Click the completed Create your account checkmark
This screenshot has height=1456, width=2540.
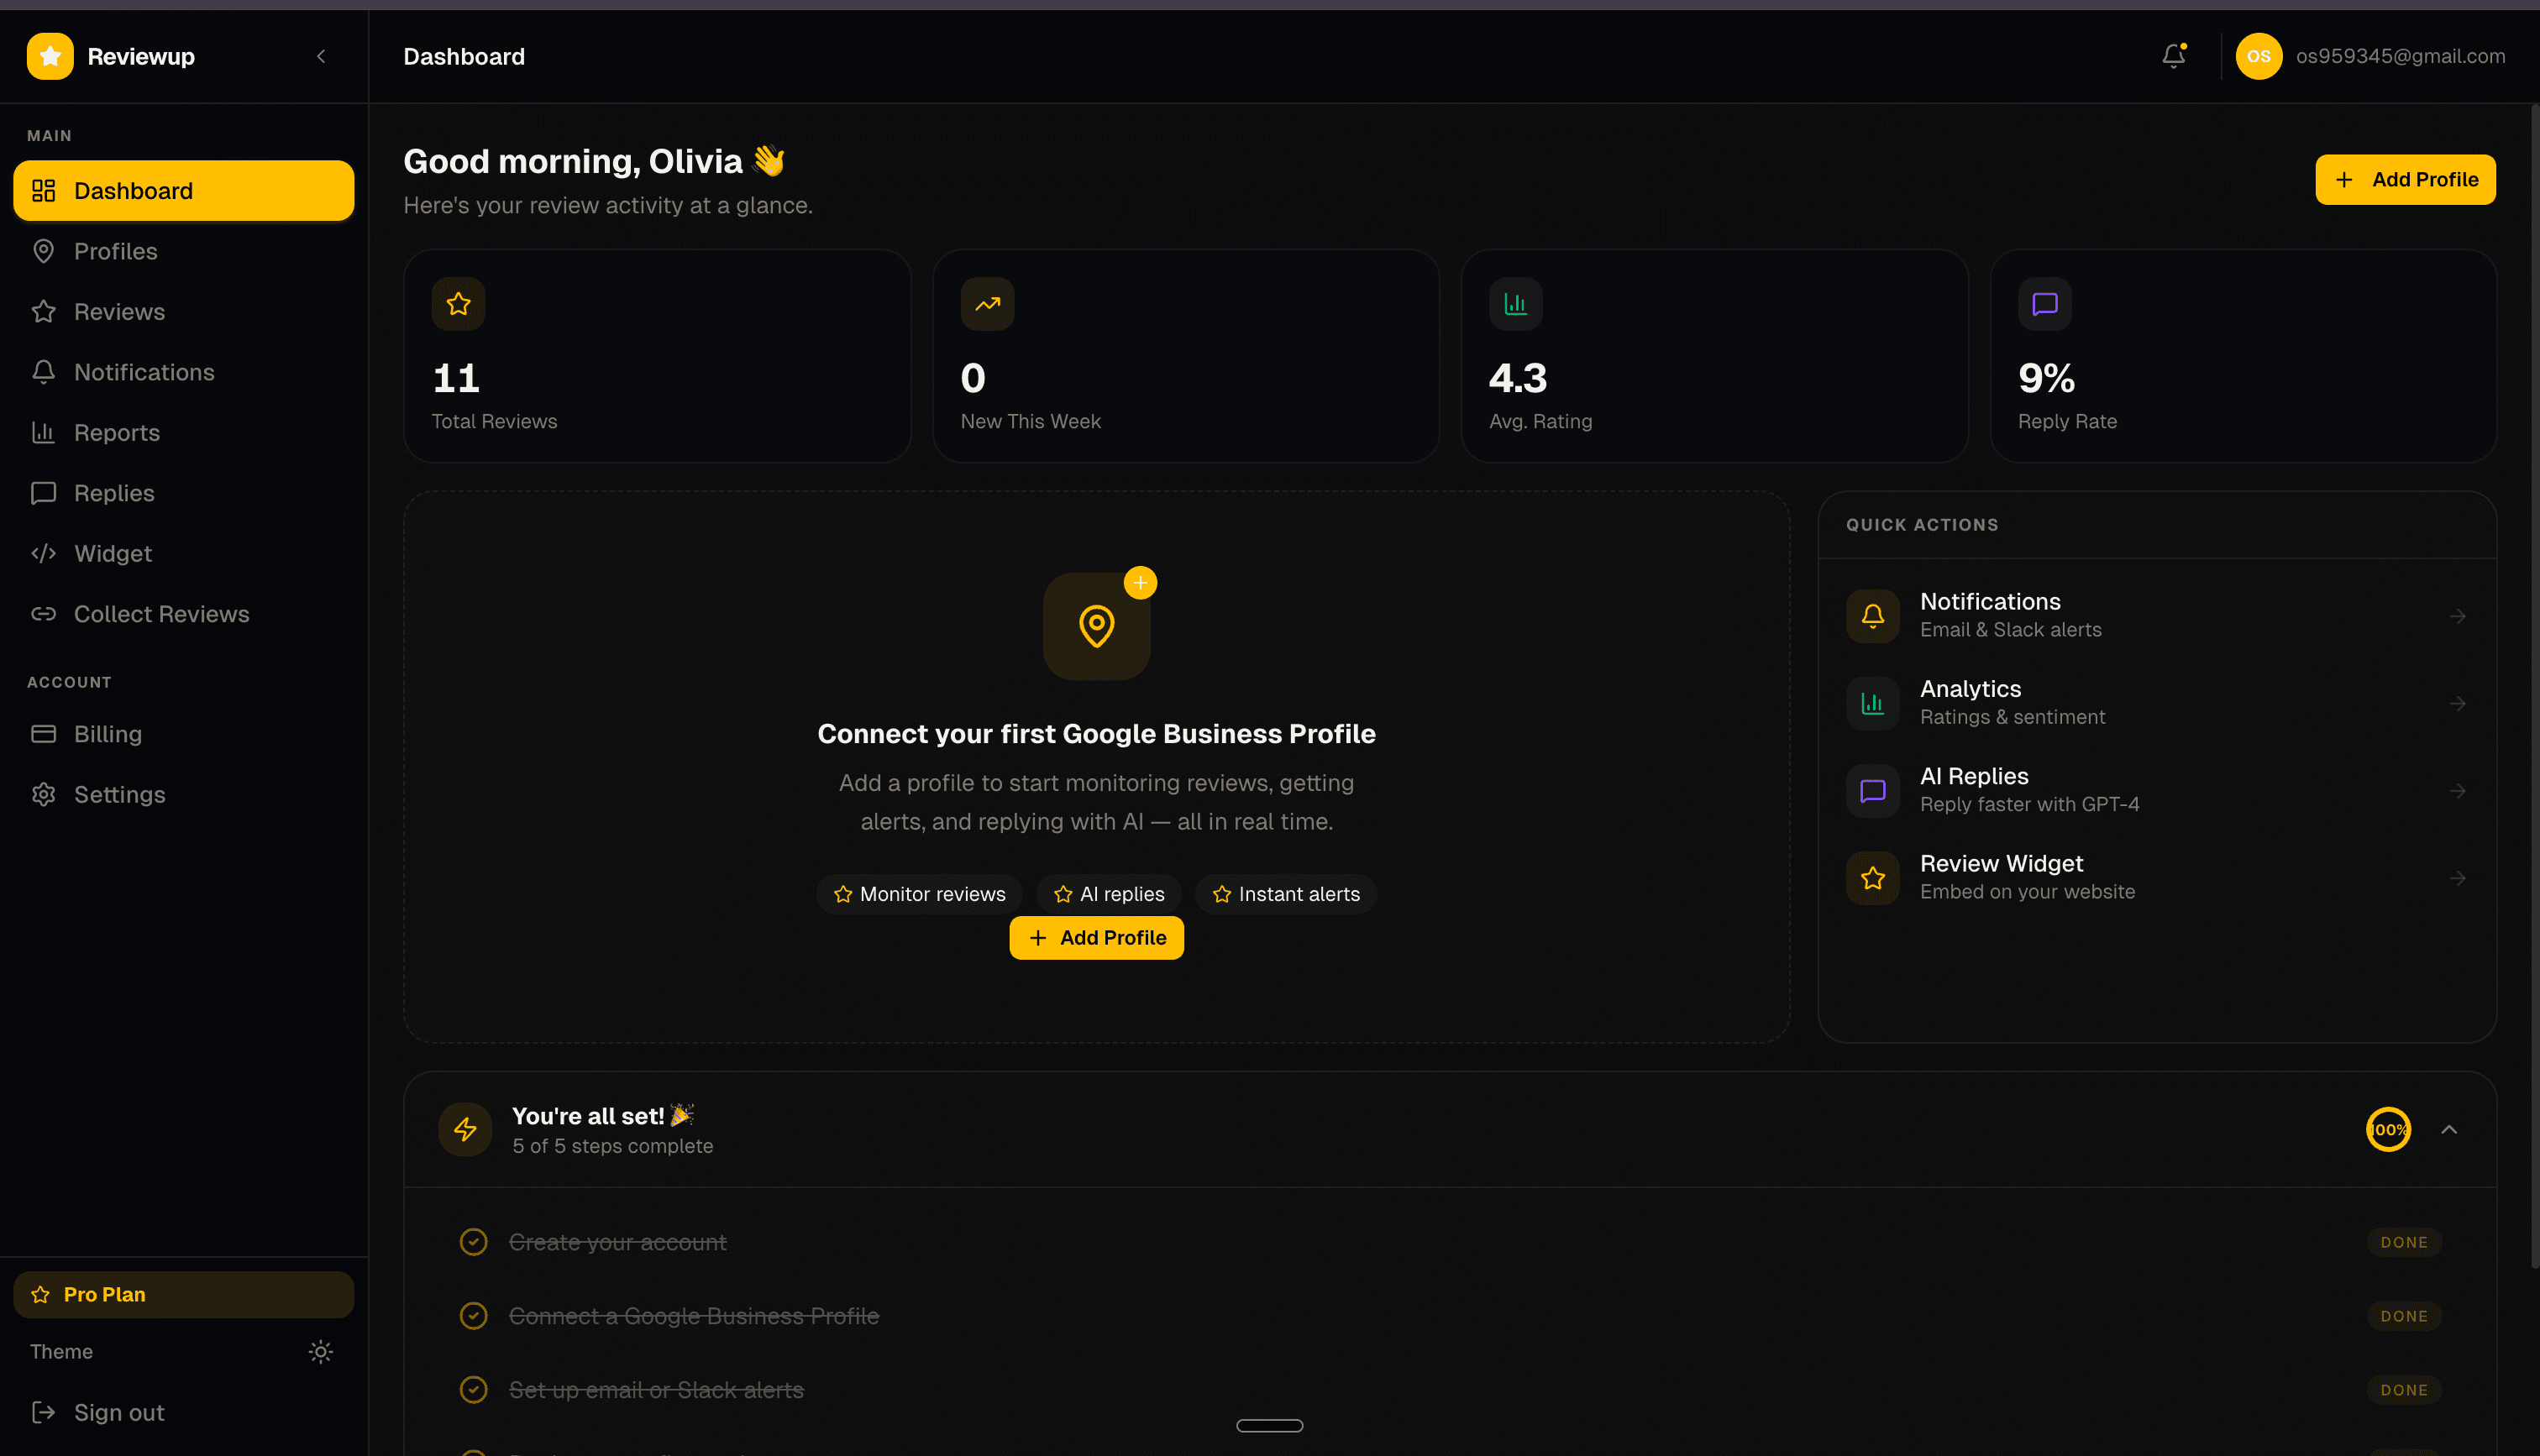coord(473,1241)
